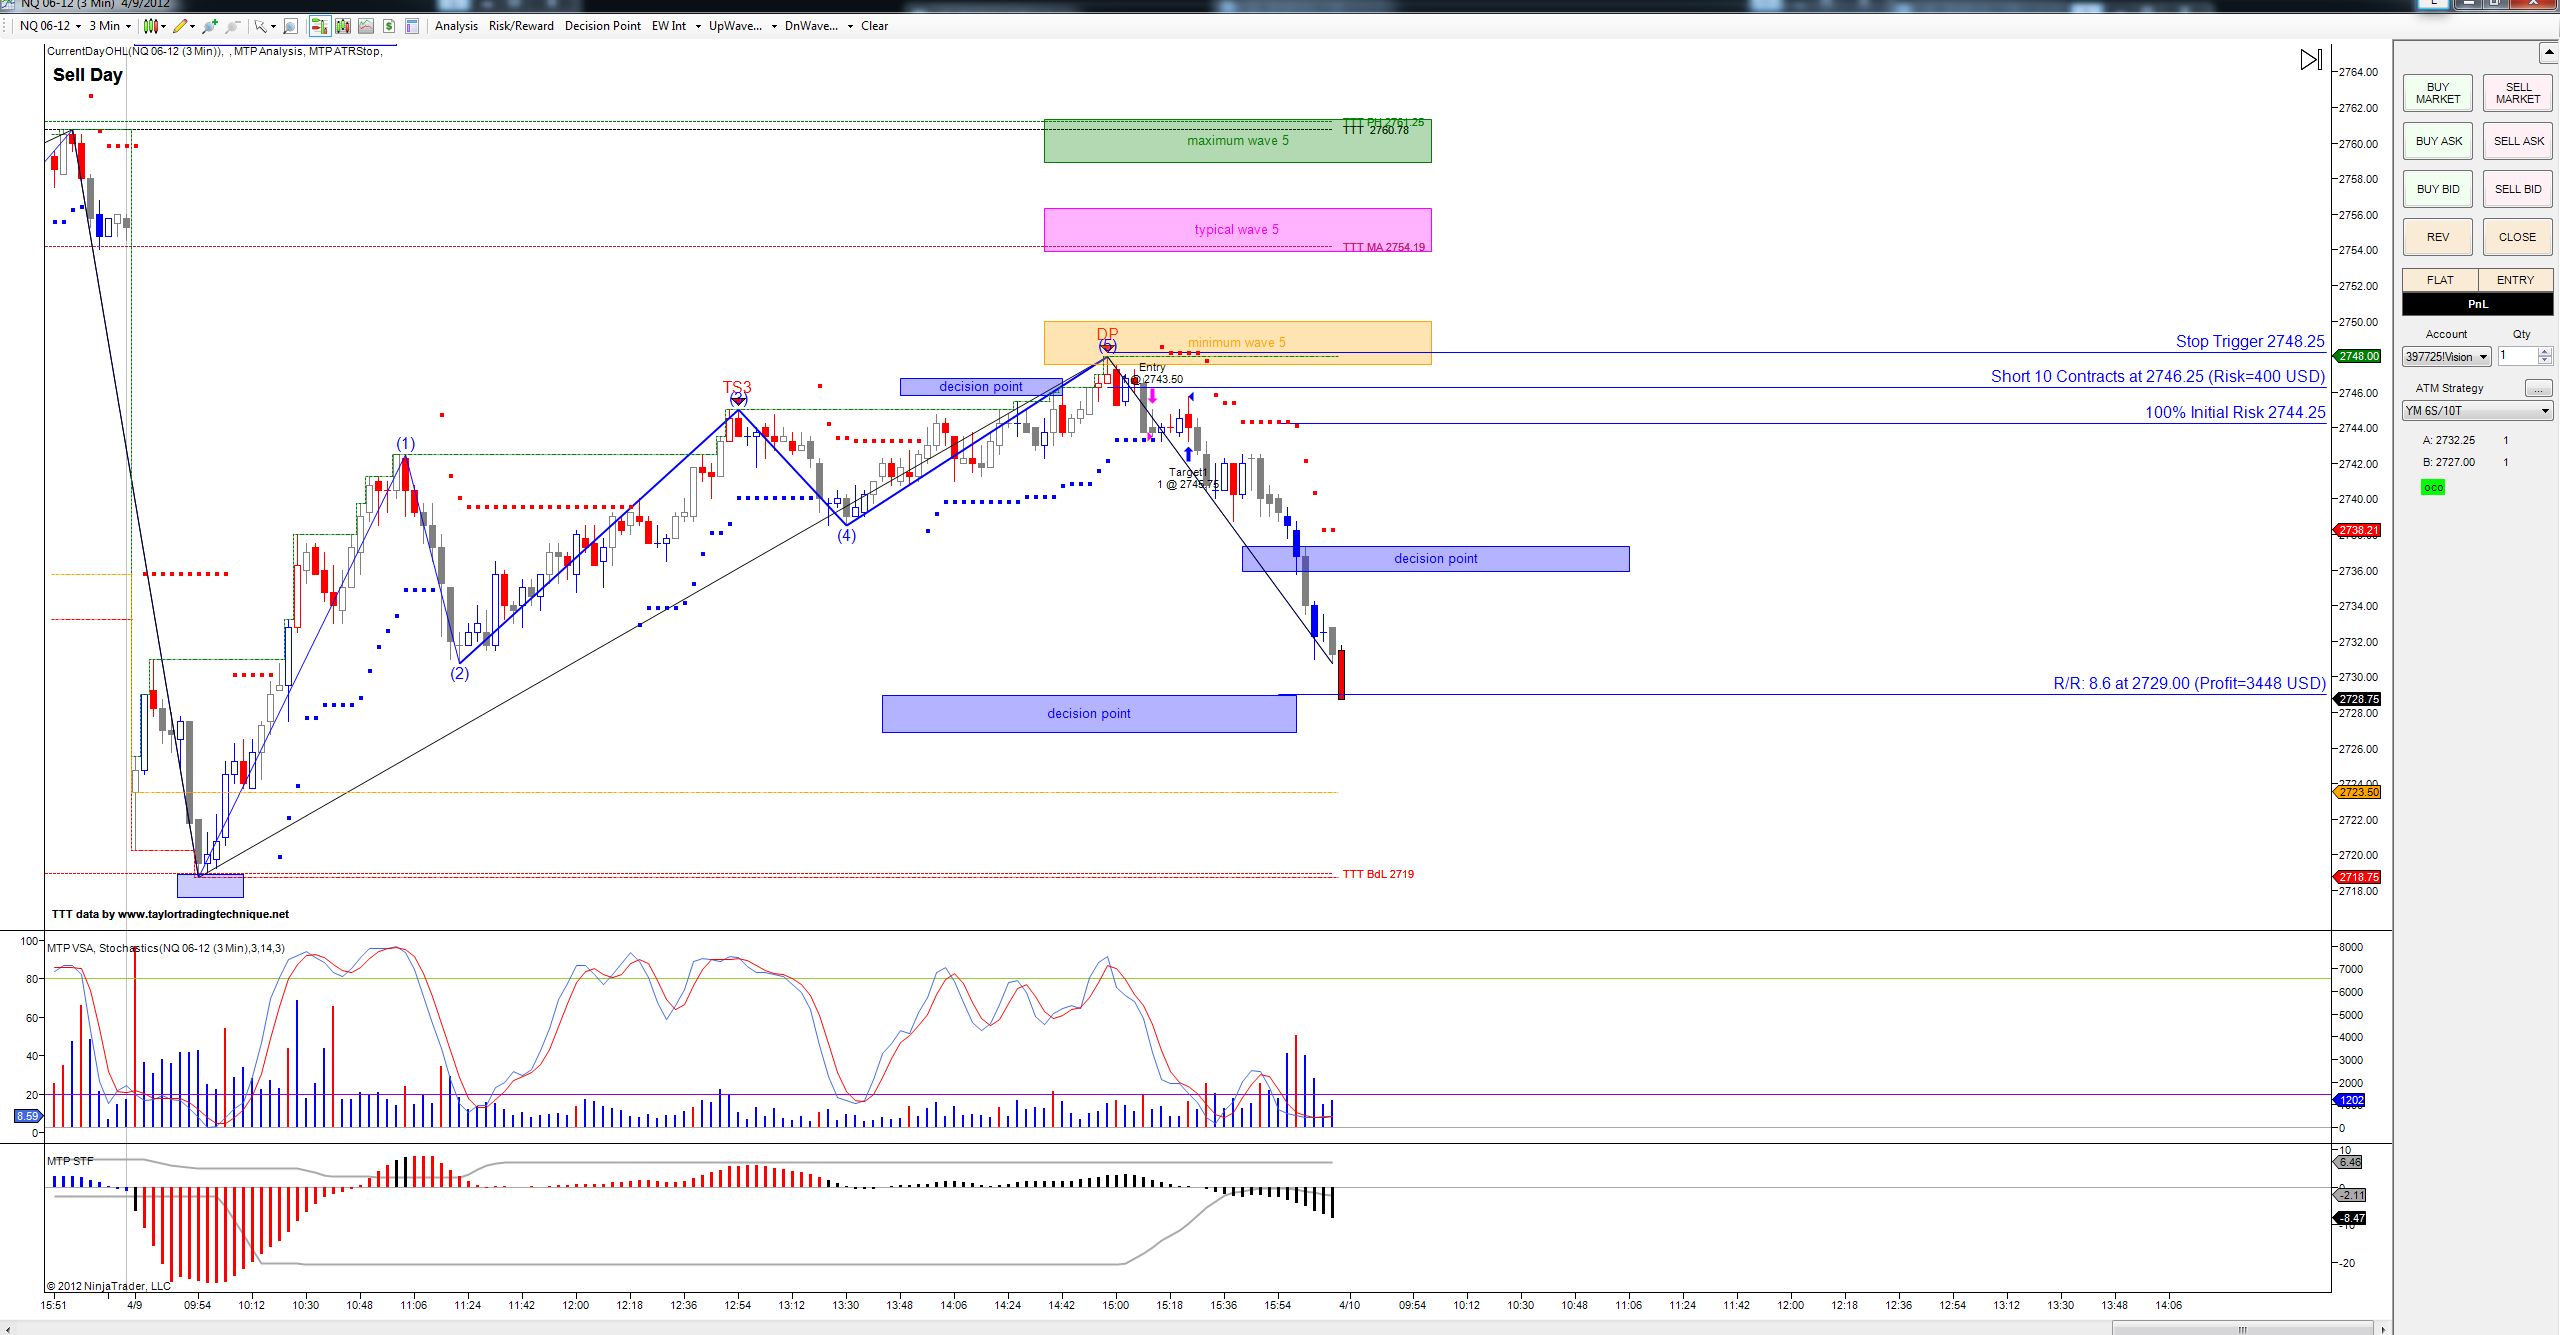Select the magenta typical wave 5 zone
The height and width of the screenshot is (1335, 2560).
coord(1237,229)
